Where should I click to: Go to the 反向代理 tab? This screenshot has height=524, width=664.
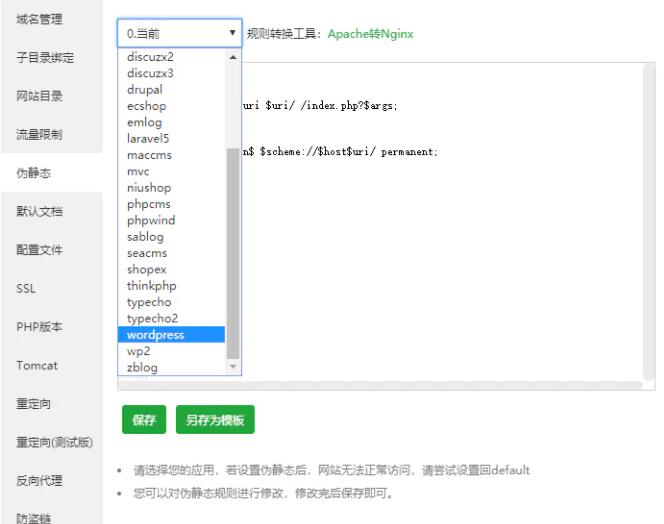point(39,481)
